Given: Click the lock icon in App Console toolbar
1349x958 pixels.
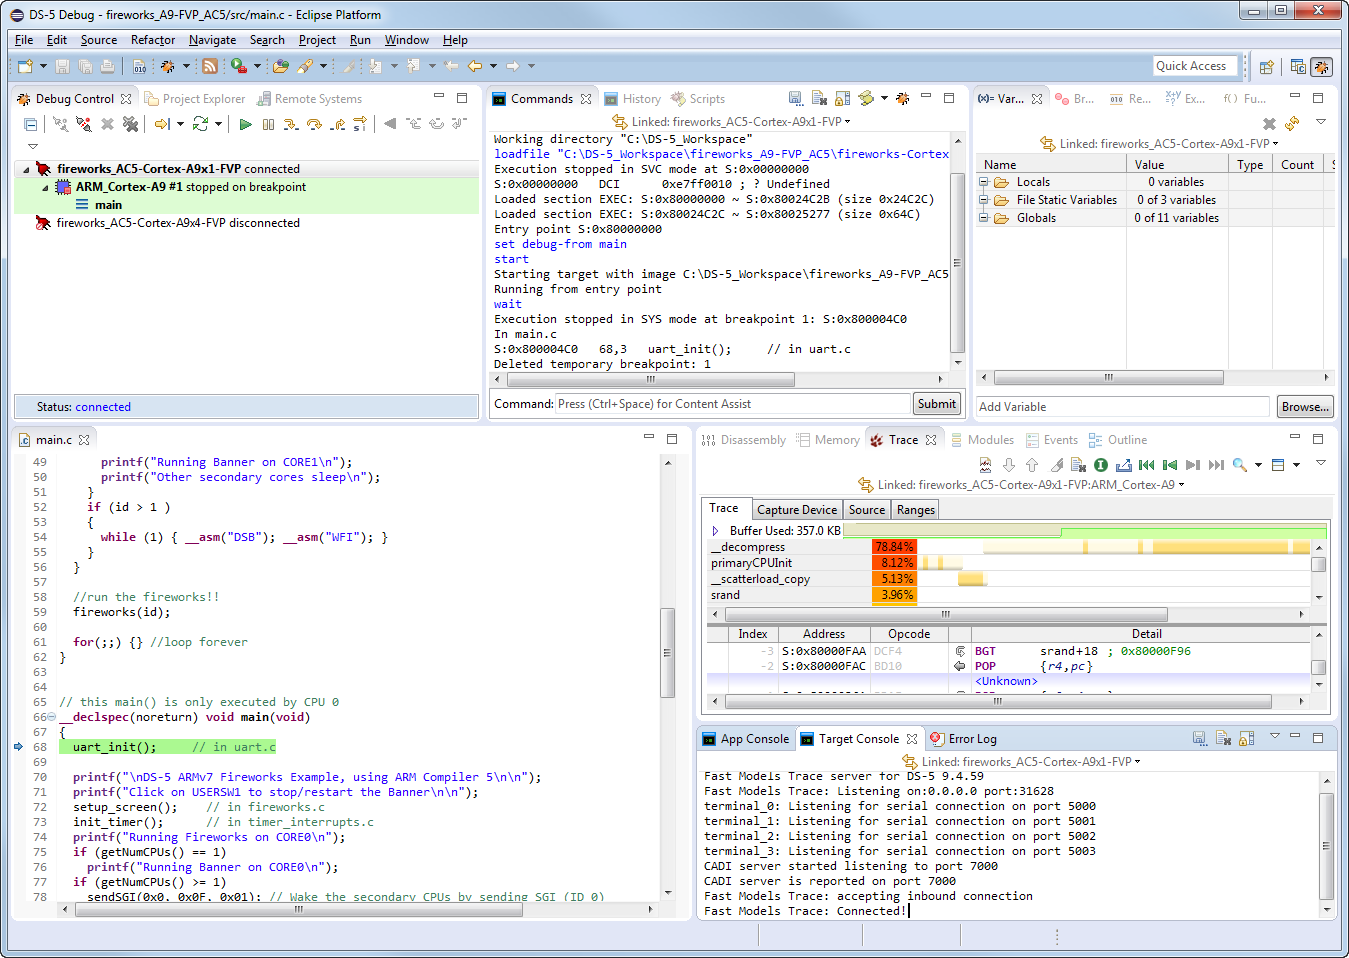Looking at the screenshot, I should pos(1246,738).
